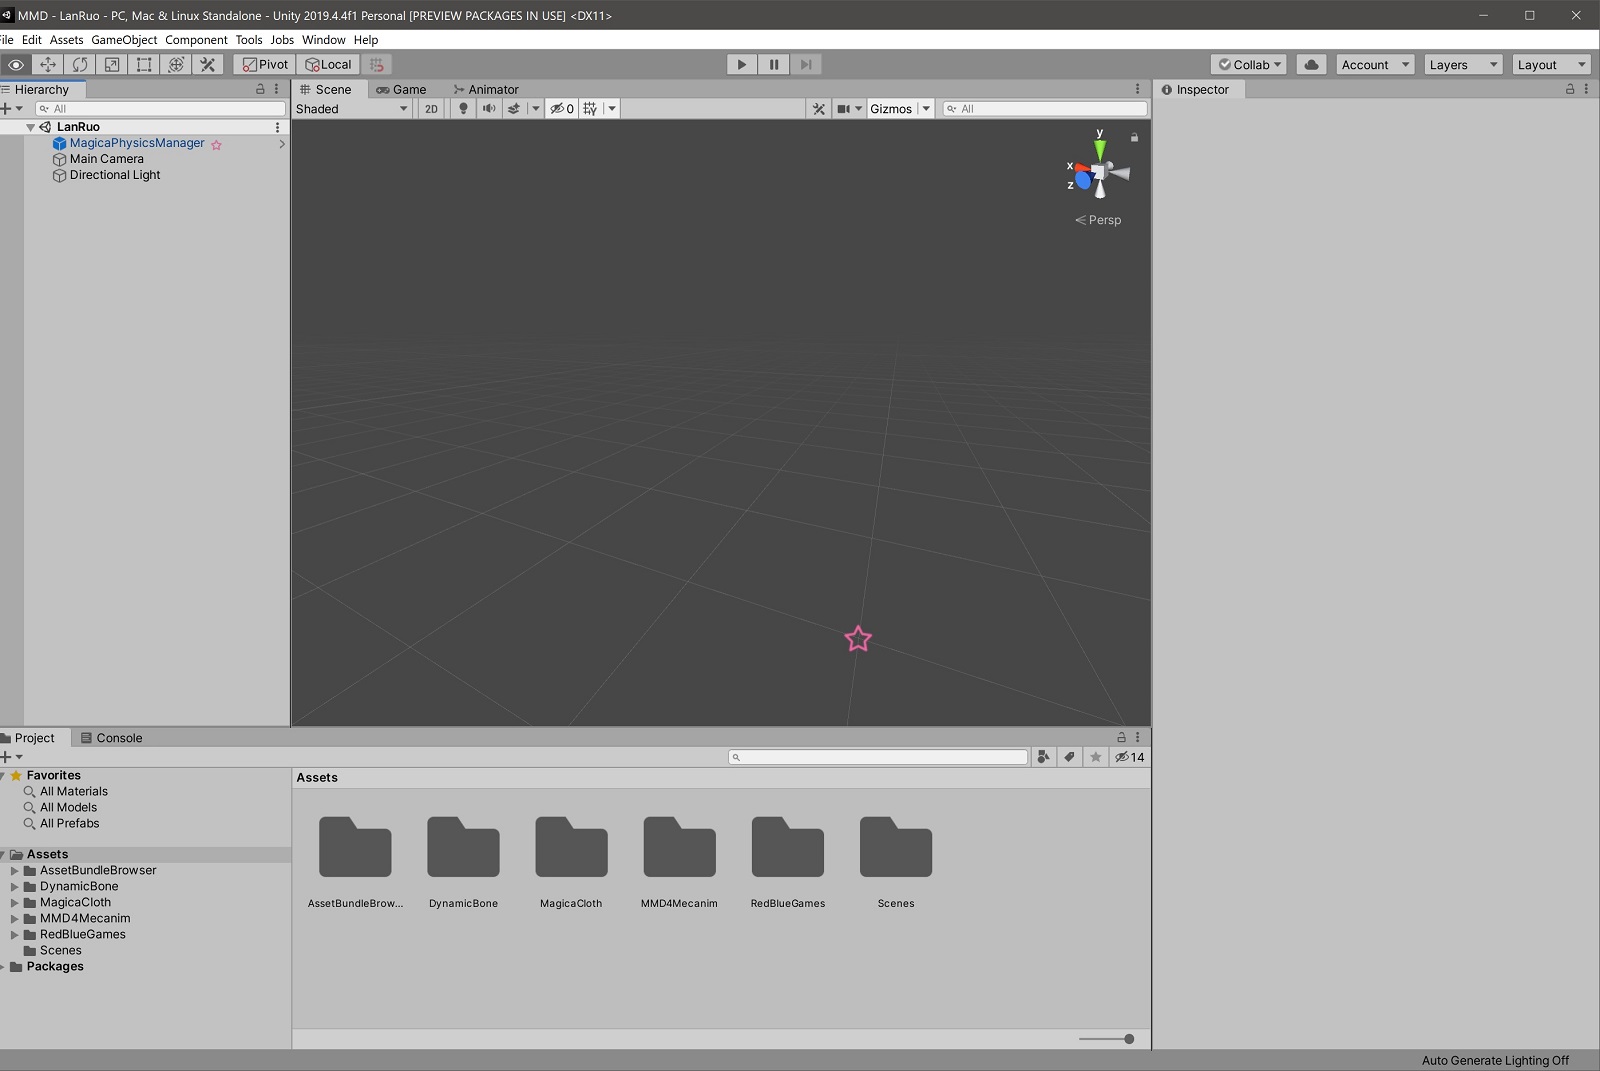Click the Pause button

pos(773,64)
